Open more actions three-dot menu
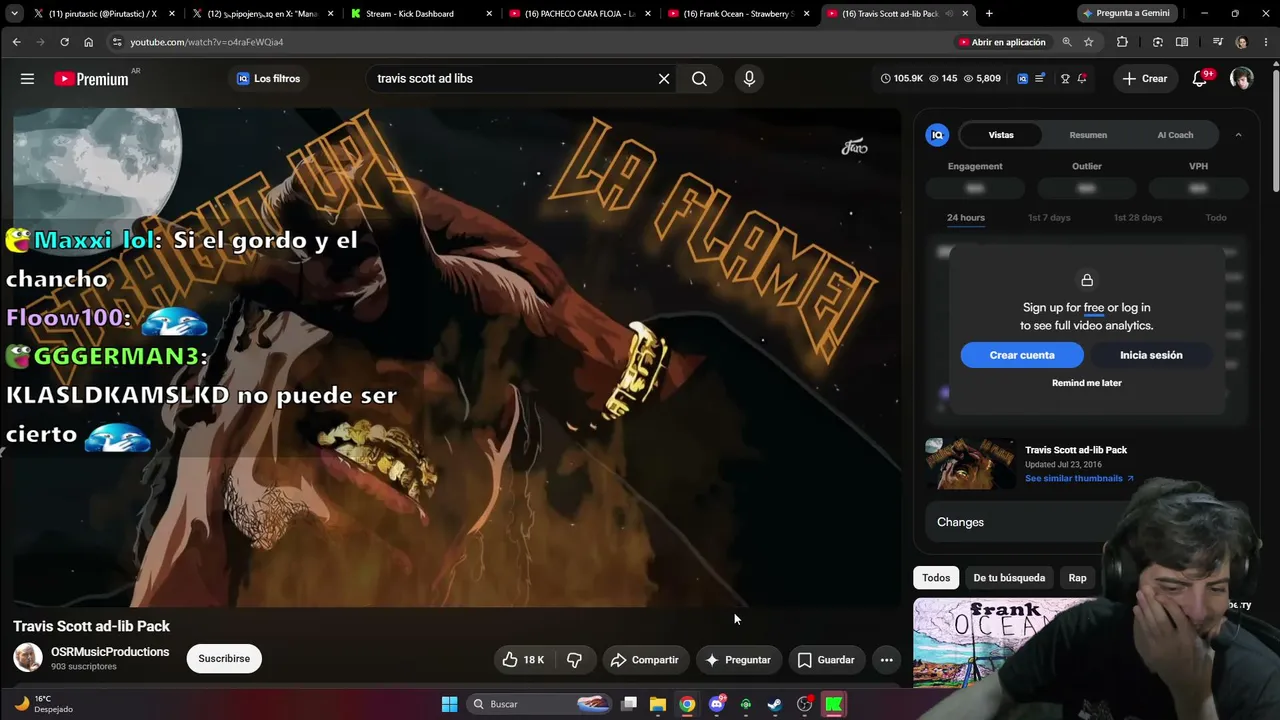The image size is (1280, 720). 886,660
